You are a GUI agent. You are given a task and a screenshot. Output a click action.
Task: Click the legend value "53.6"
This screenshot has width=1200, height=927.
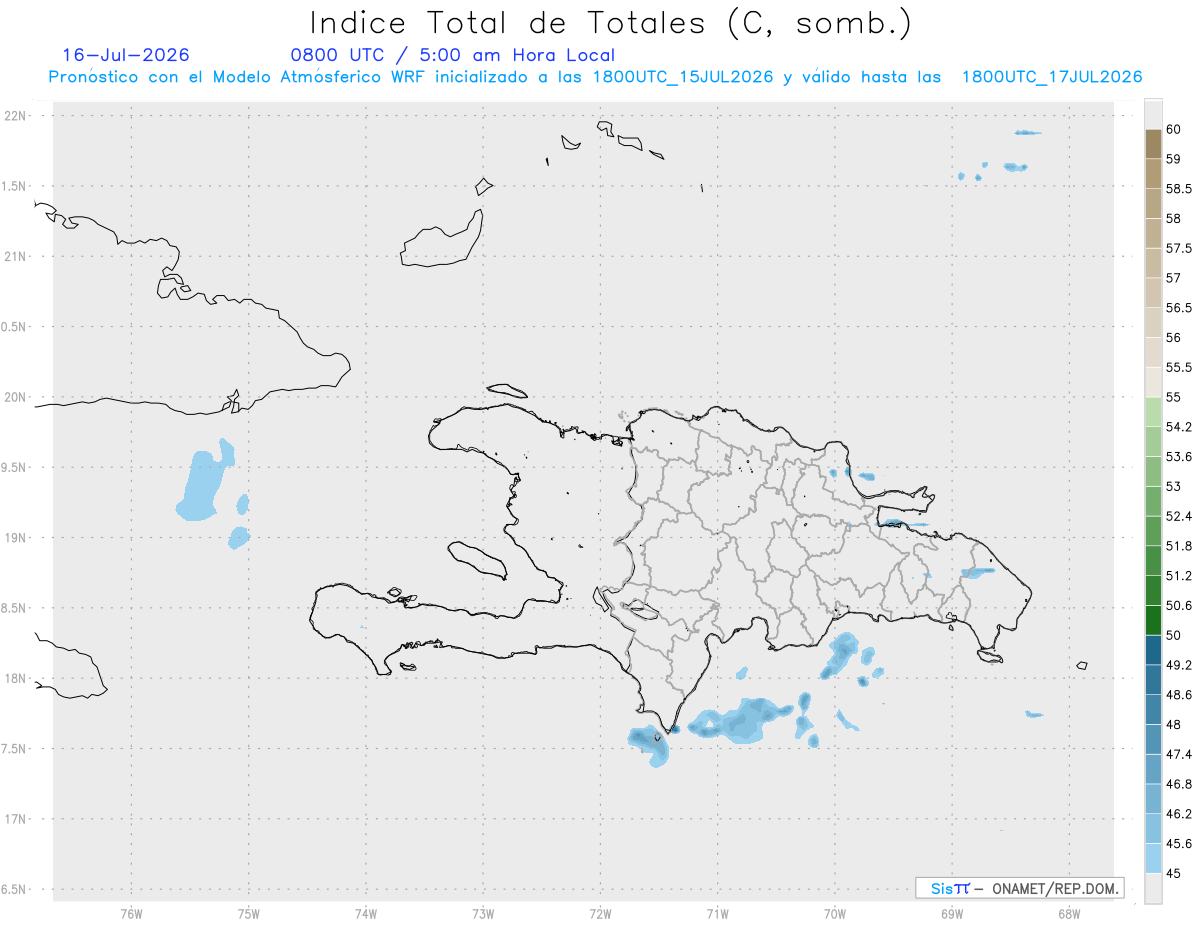[1179, 457]
